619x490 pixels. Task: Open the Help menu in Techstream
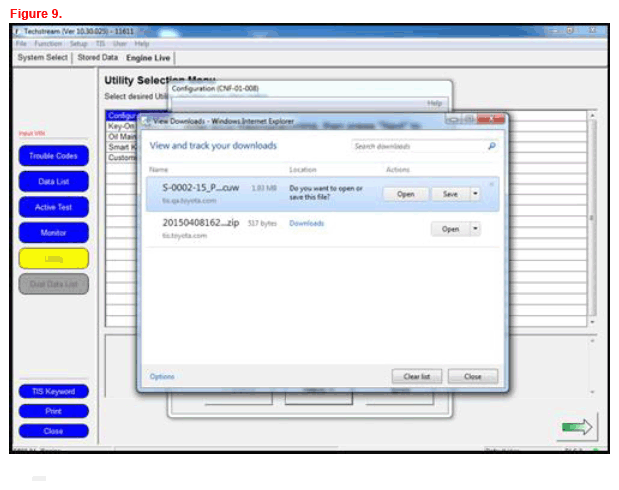(141, 43)
